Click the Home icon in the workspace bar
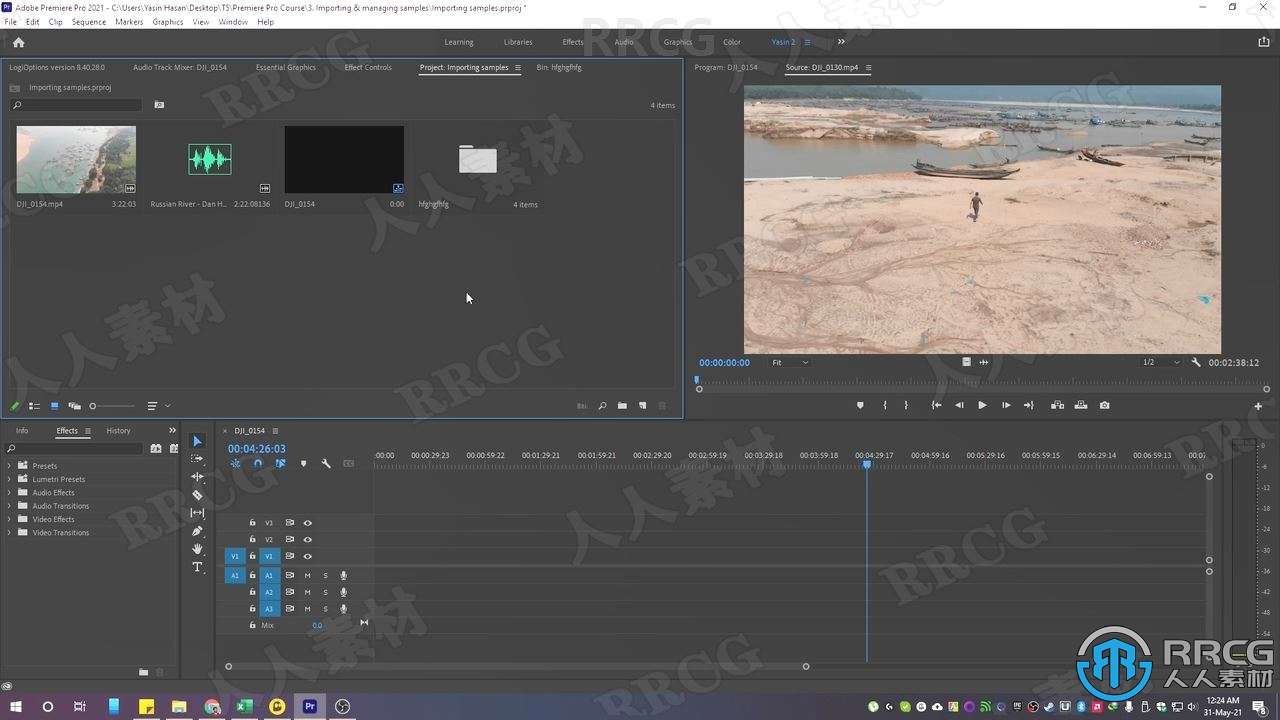The width and height of the screenshot is (1280, 720). (18, 42)
